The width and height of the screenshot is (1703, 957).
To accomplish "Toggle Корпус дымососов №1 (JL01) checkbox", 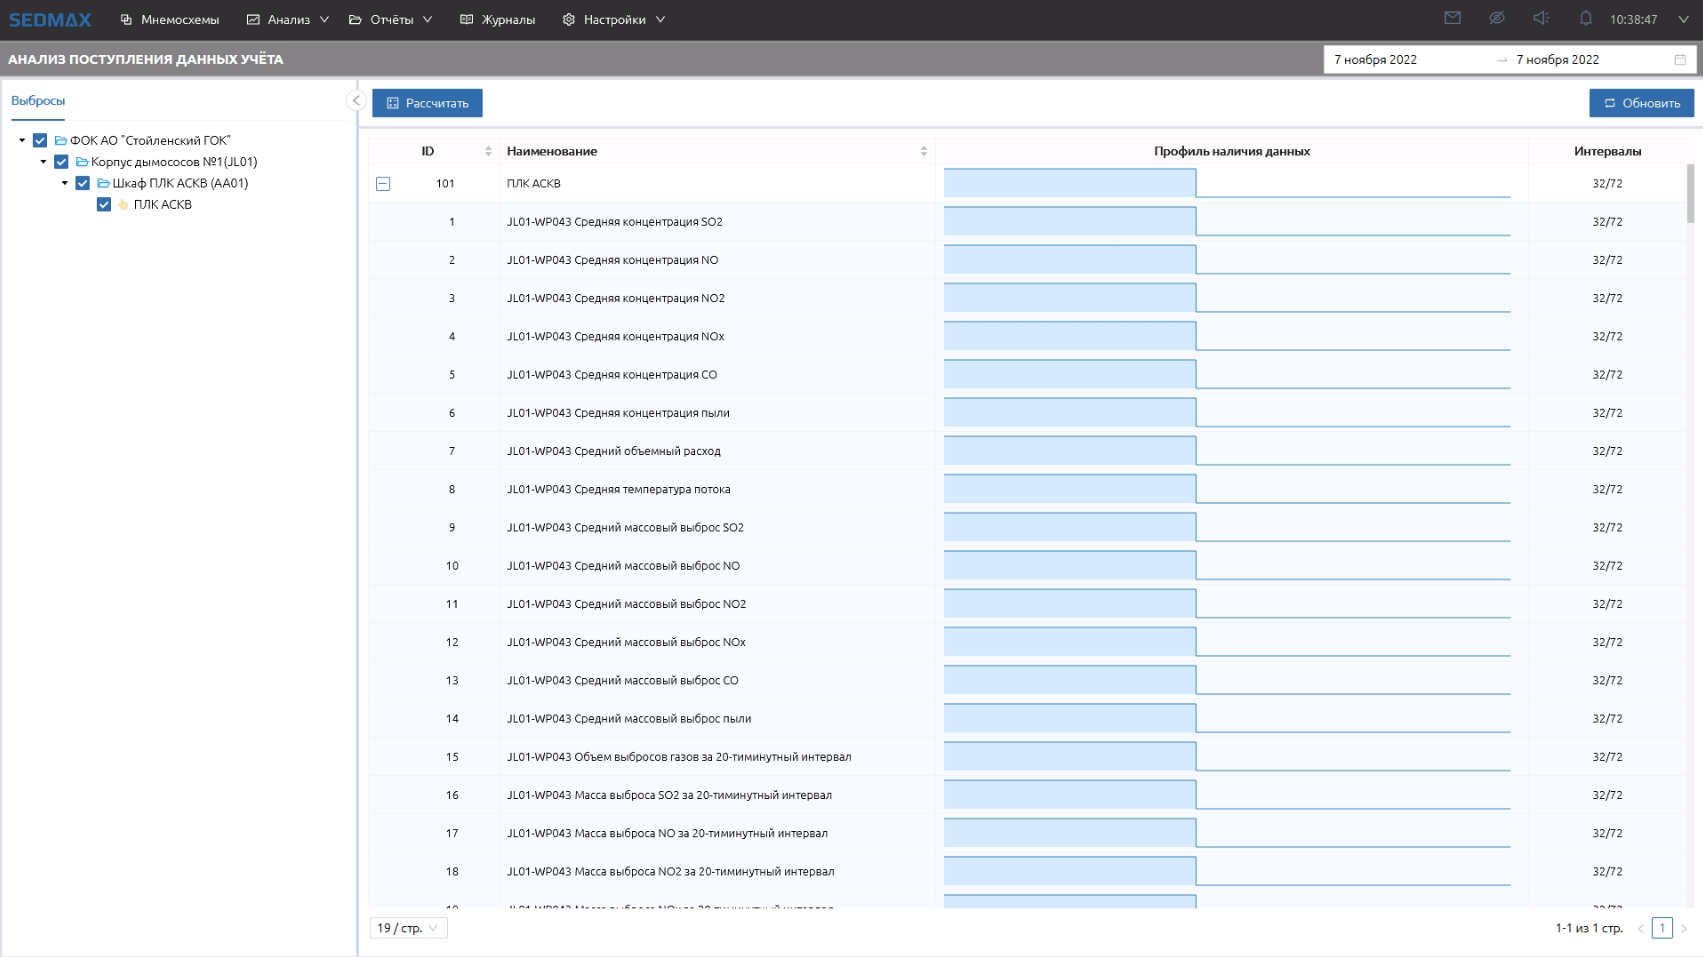I will coord(61,162).
